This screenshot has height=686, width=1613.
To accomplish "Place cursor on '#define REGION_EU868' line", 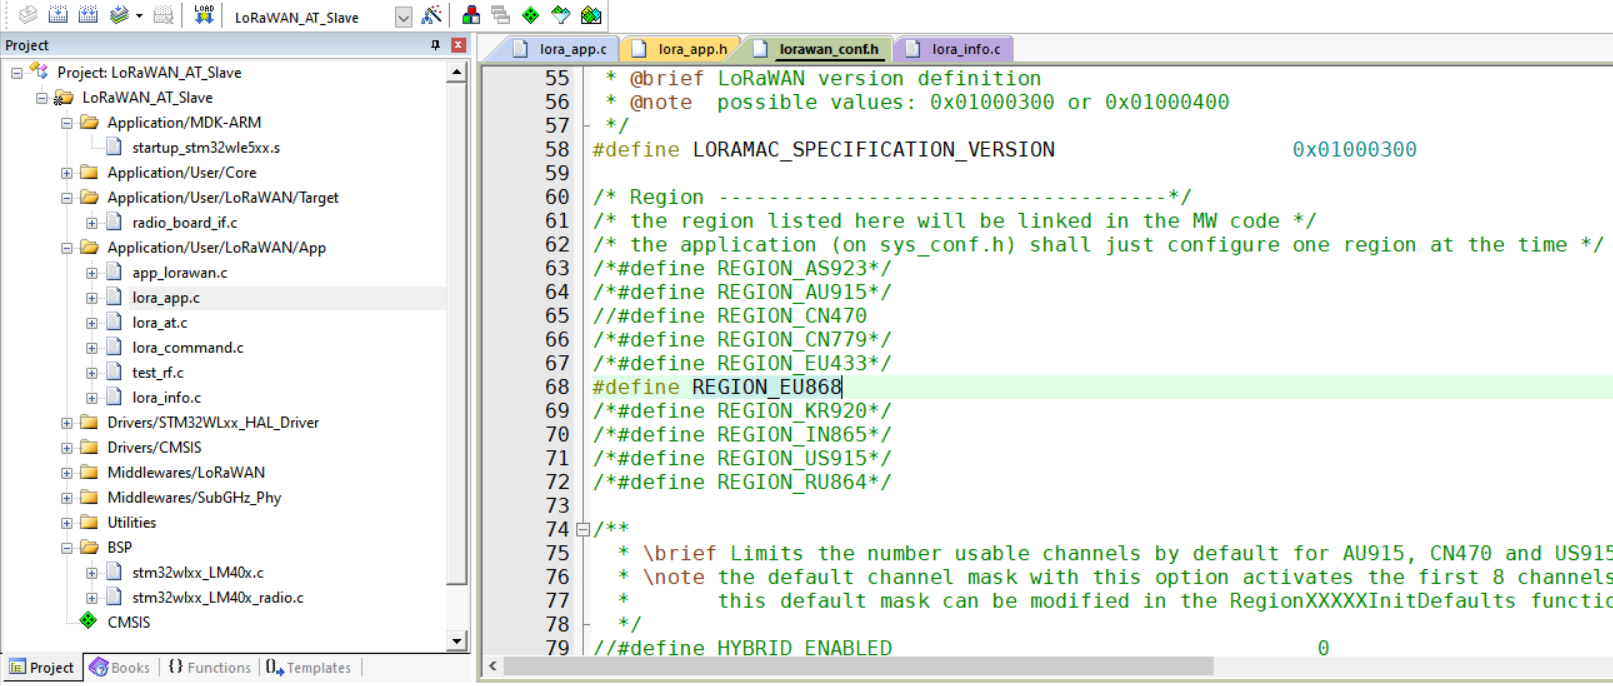I will [717, 387].
